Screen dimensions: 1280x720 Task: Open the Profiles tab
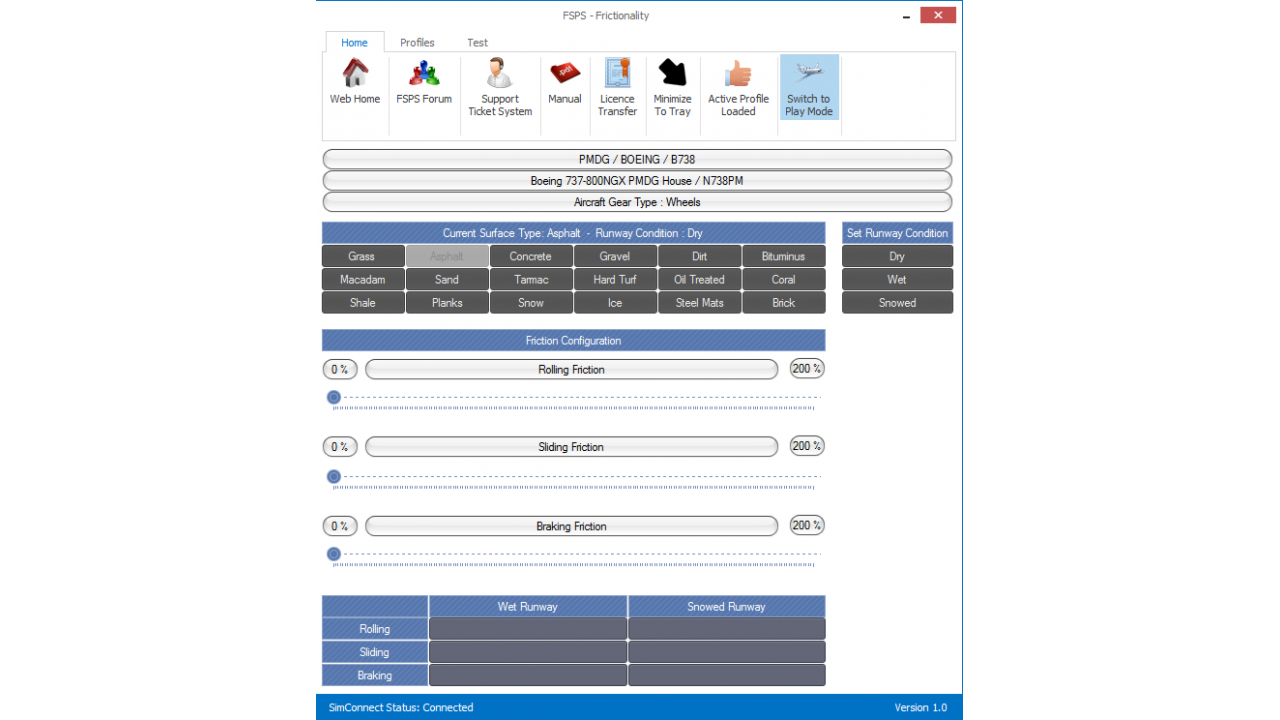pos(417,43)
